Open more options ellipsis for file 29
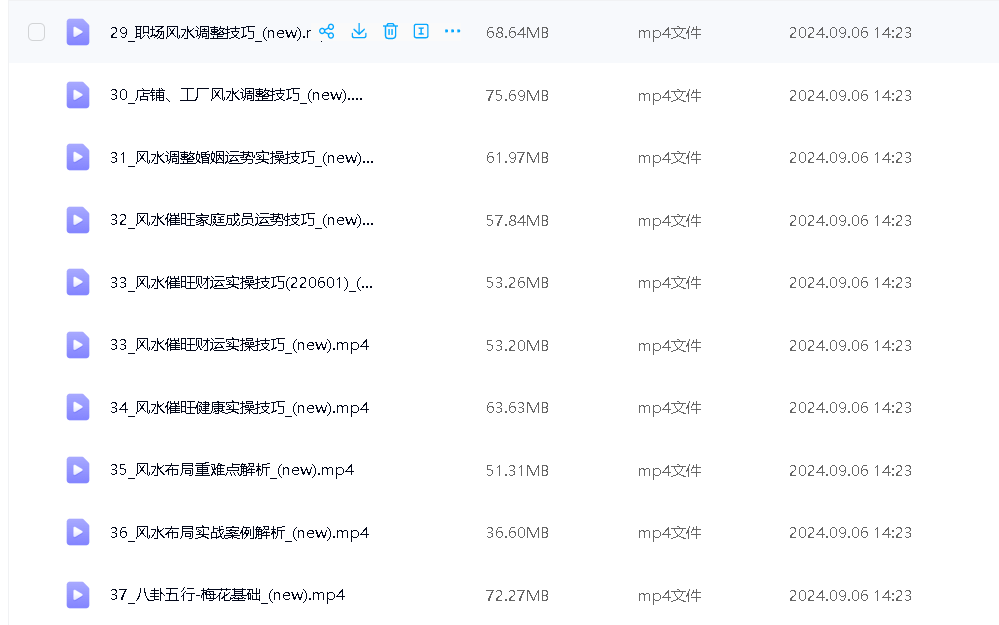This screenshot has height=625, width=999. click(x=452, y=32)
